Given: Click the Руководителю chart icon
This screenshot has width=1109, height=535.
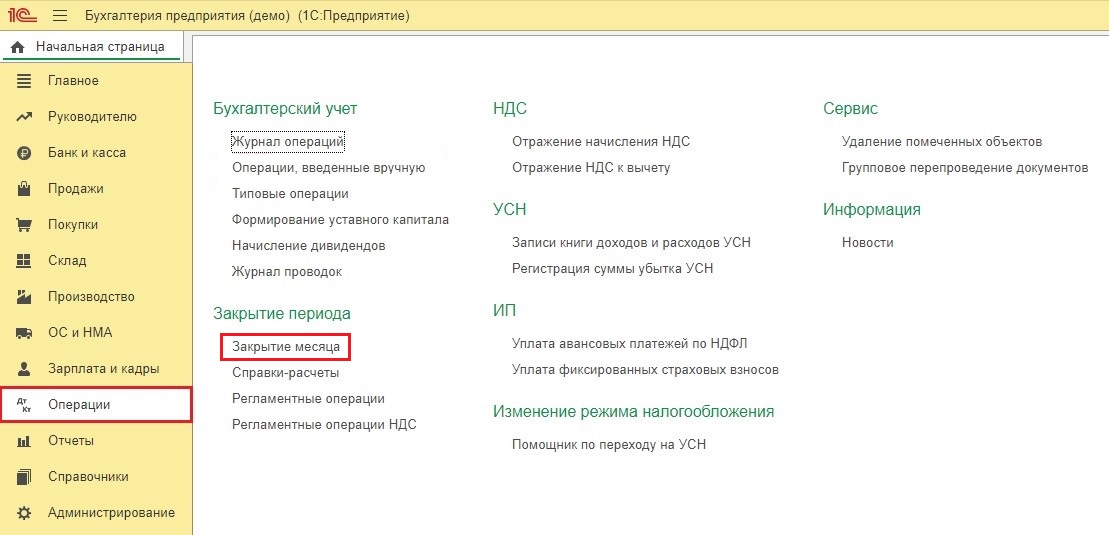Looking at the screenshot, I should (x=24, y=117).
